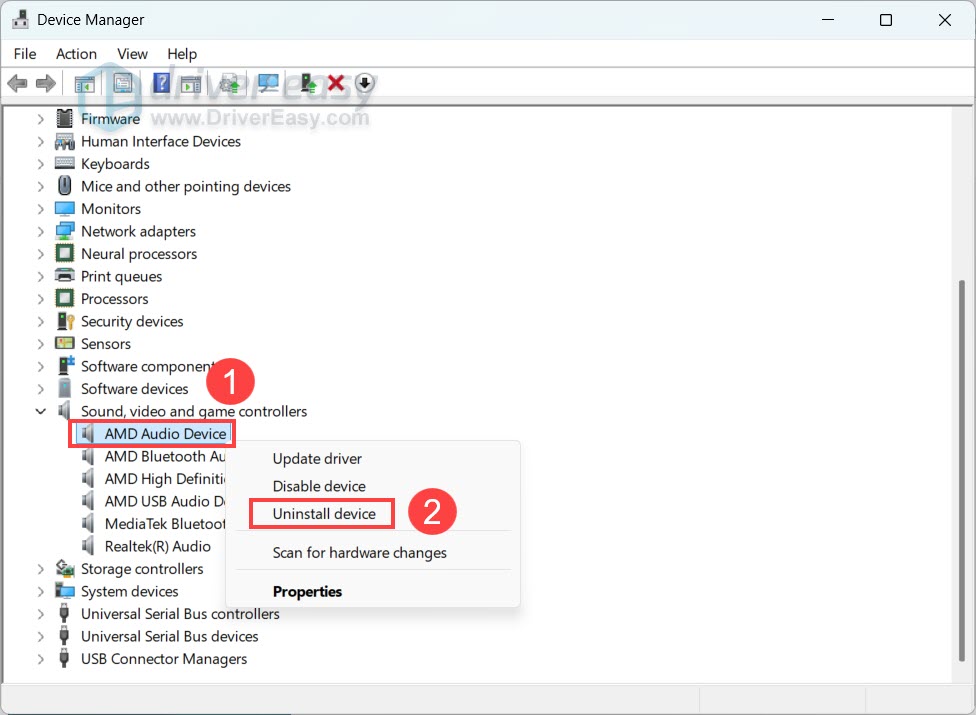Image resolution: width=976 pixels, height=715 pixels.
Task: Click the Device Manager title bar icon
Action: tap(21, 19)
